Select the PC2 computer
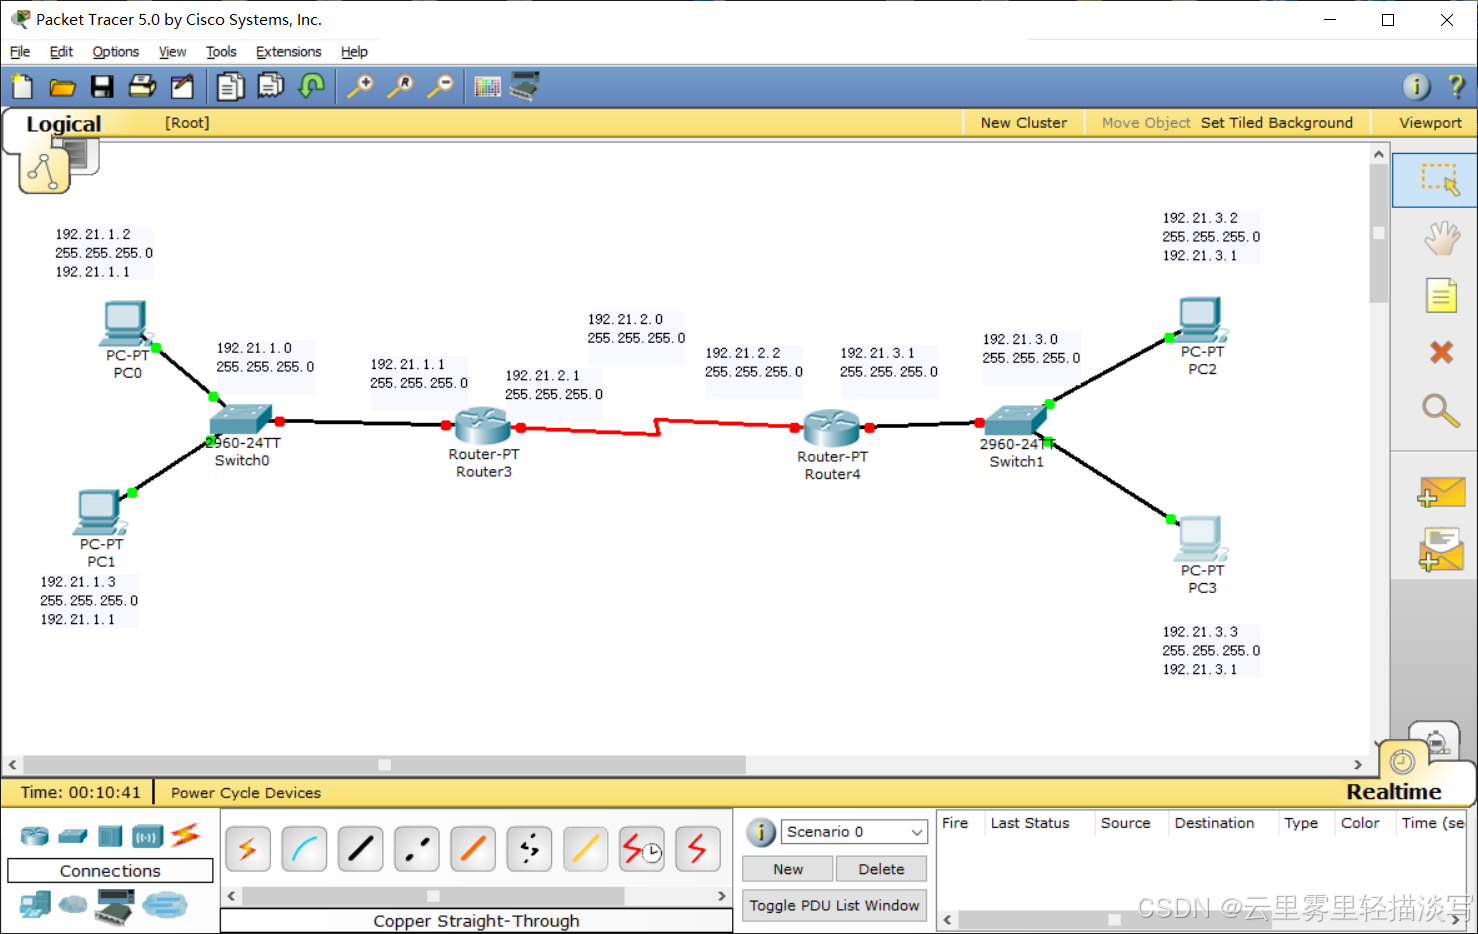1478x934 pixels. pos(1200,320)
